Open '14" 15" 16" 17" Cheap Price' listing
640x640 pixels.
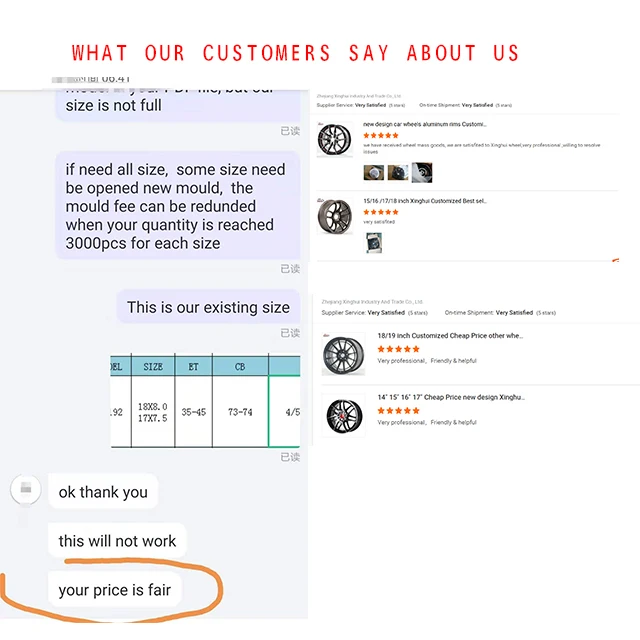[x=450, y=397]
